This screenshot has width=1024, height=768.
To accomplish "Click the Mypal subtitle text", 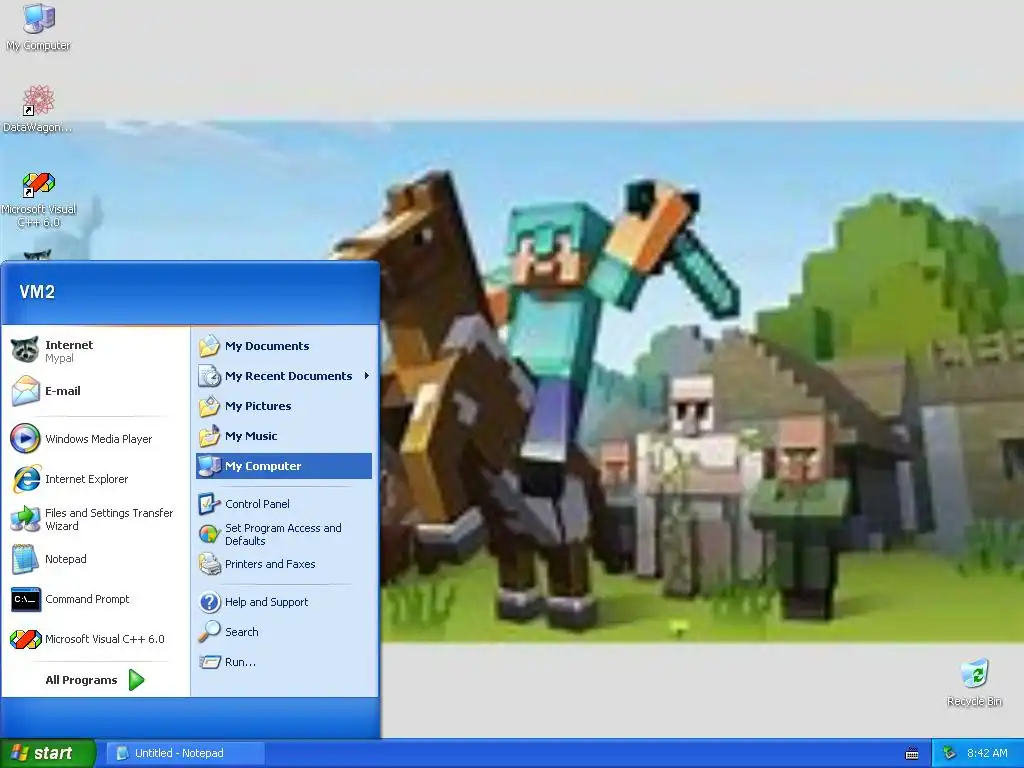I will click(59, 358).
